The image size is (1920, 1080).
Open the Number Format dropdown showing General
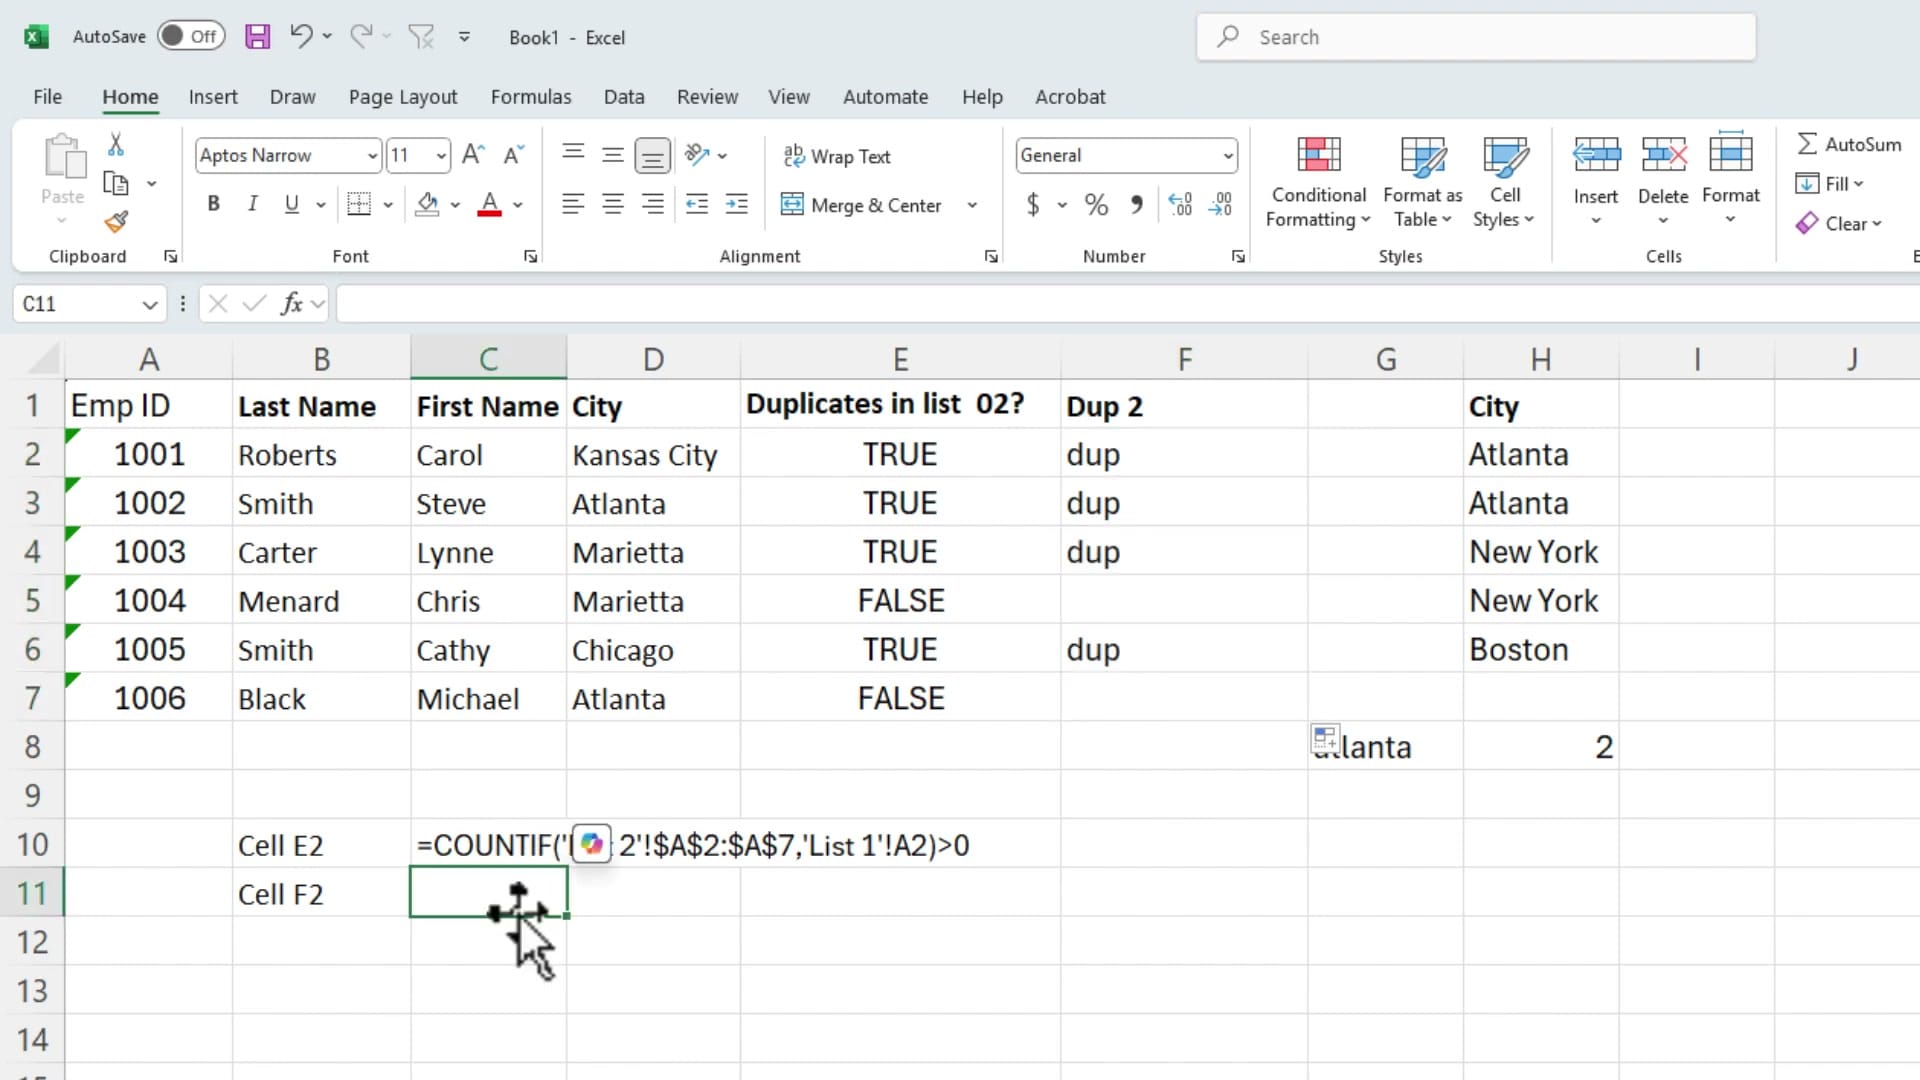coord(1227,155)
